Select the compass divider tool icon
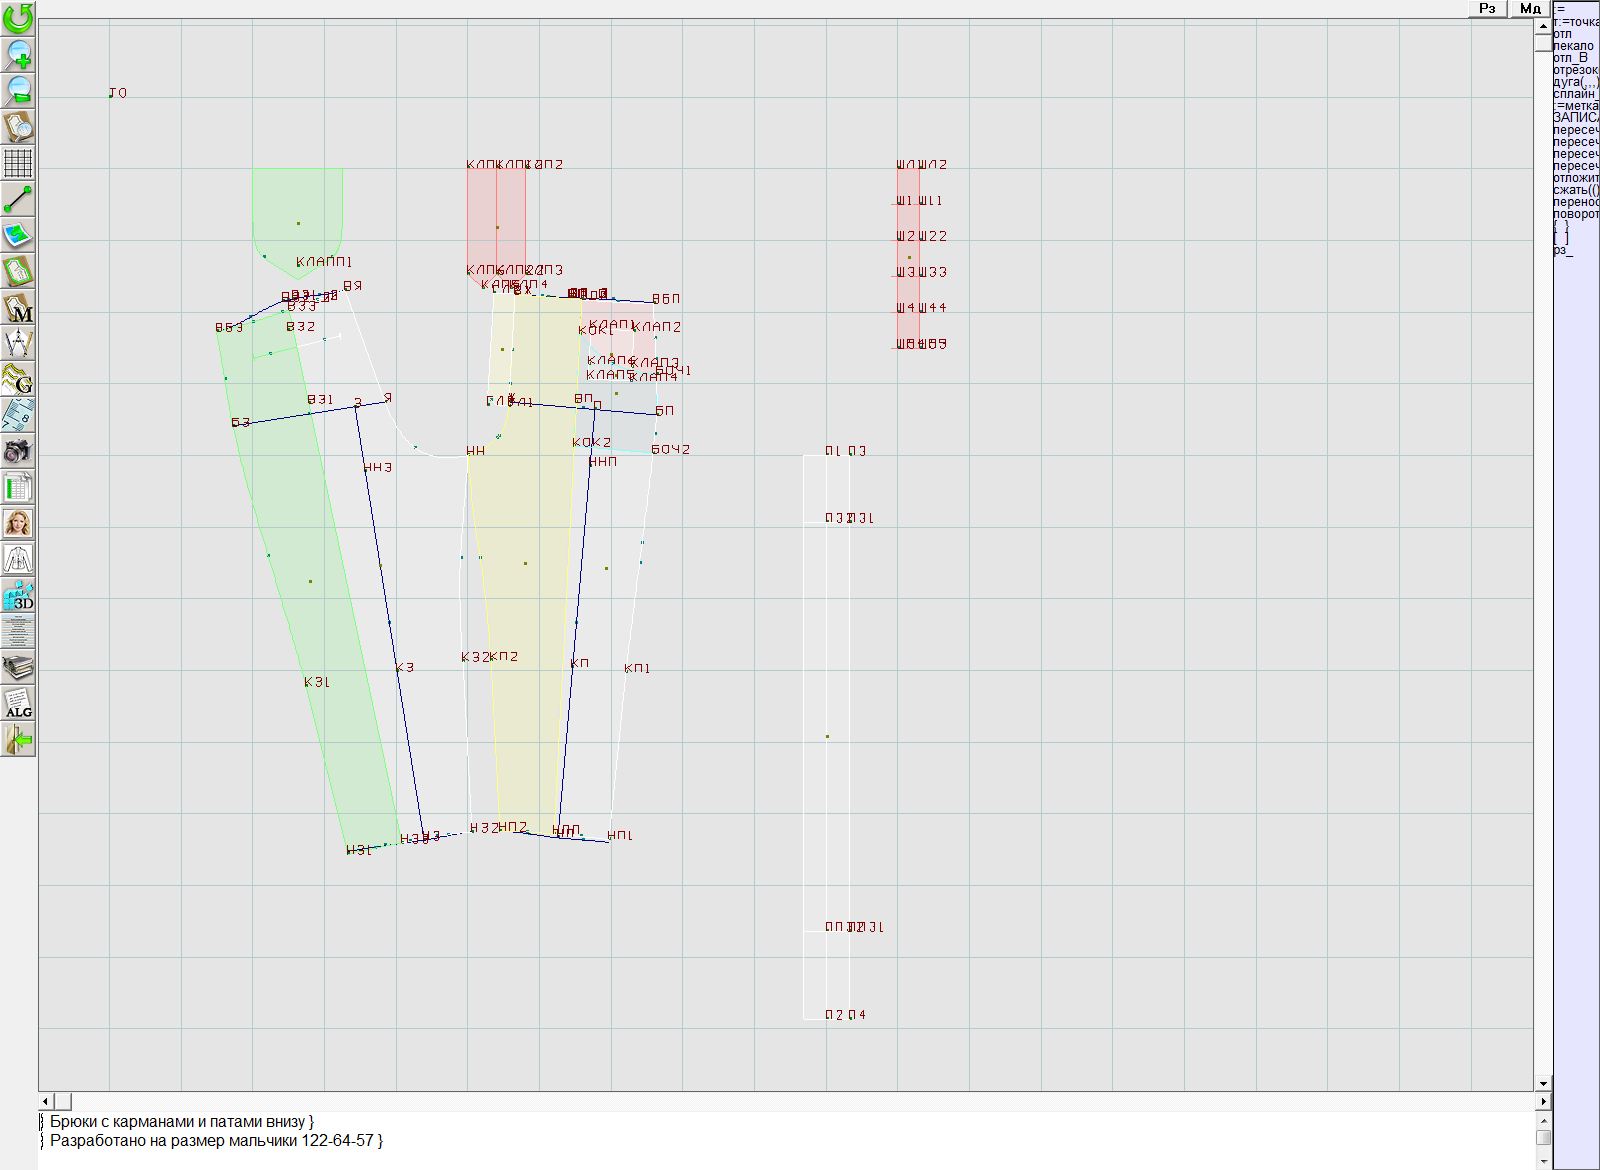Viewport: 1600px width, 1170px height. click(x=18, y=343)
